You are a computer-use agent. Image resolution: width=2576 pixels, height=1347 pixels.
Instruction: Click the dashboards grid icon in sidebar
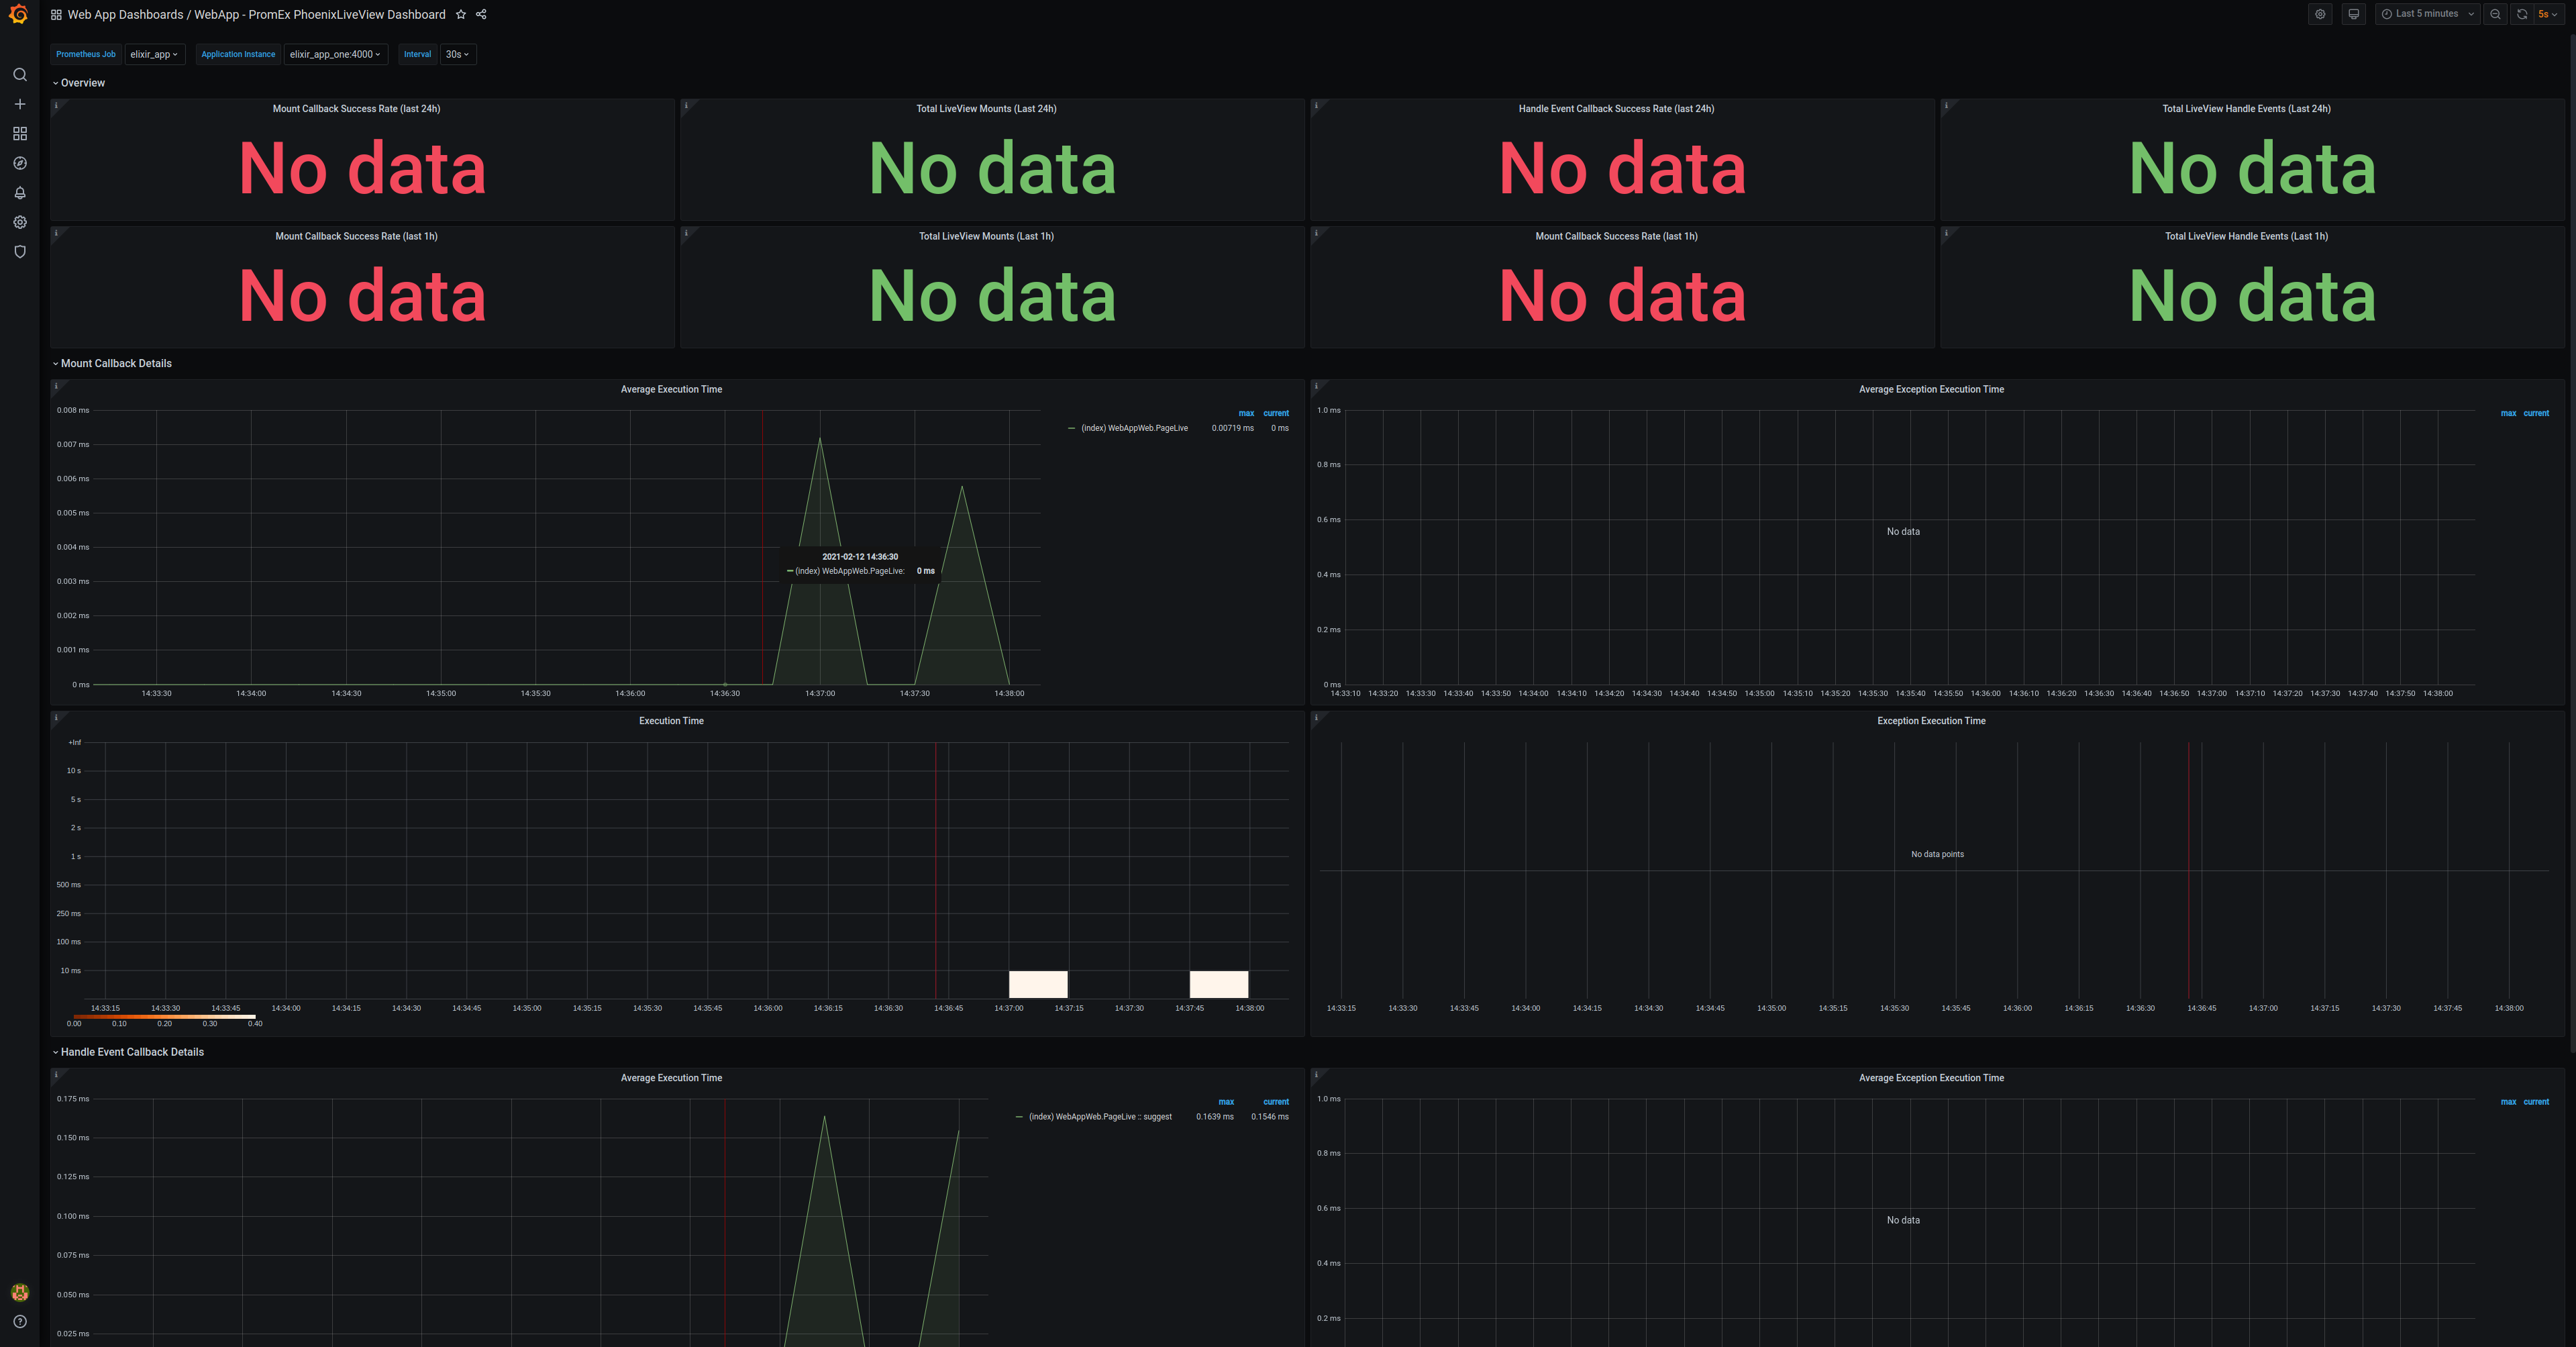tap(19, 133)
